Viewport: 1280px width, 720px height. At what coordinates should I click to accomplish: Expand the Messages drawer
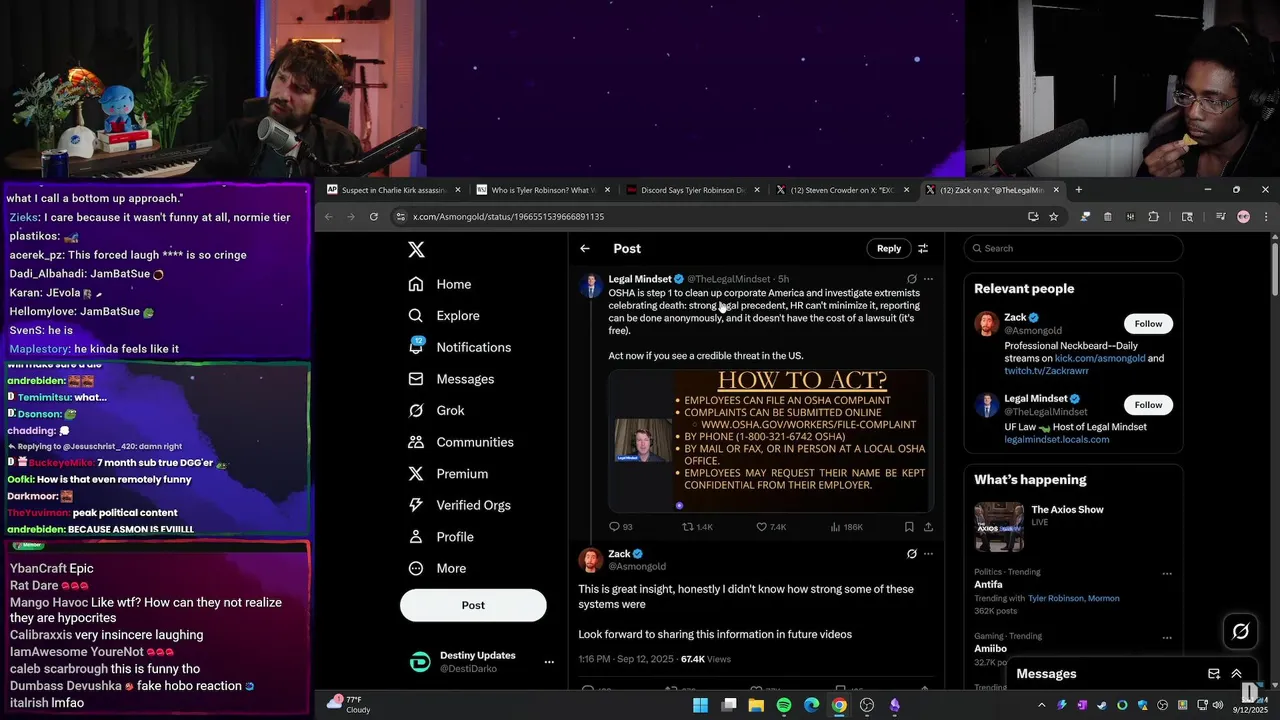pyautogui.click(x=1237, y=674)
